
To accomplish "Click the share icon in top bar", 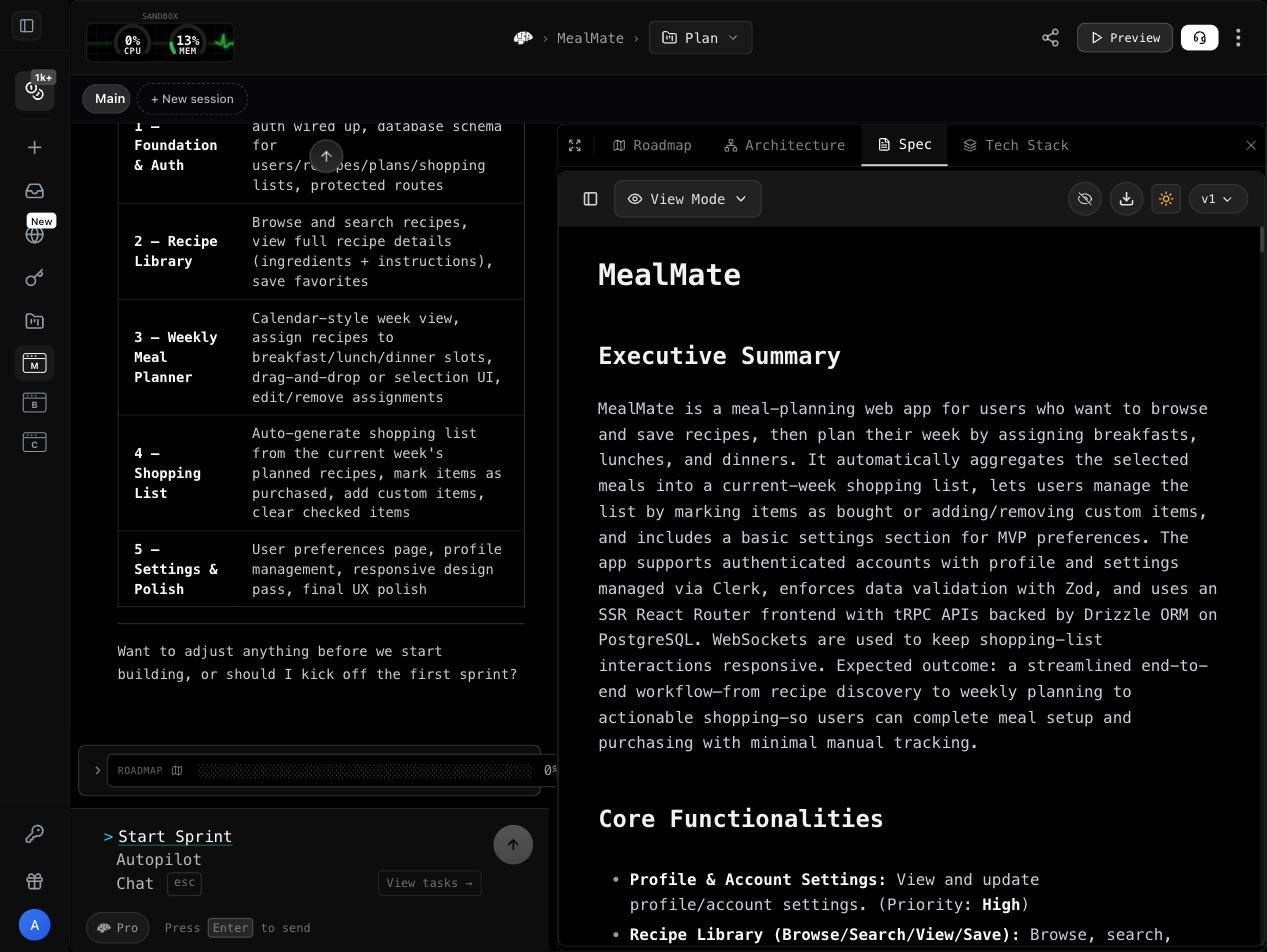I will coord(1050,38).
